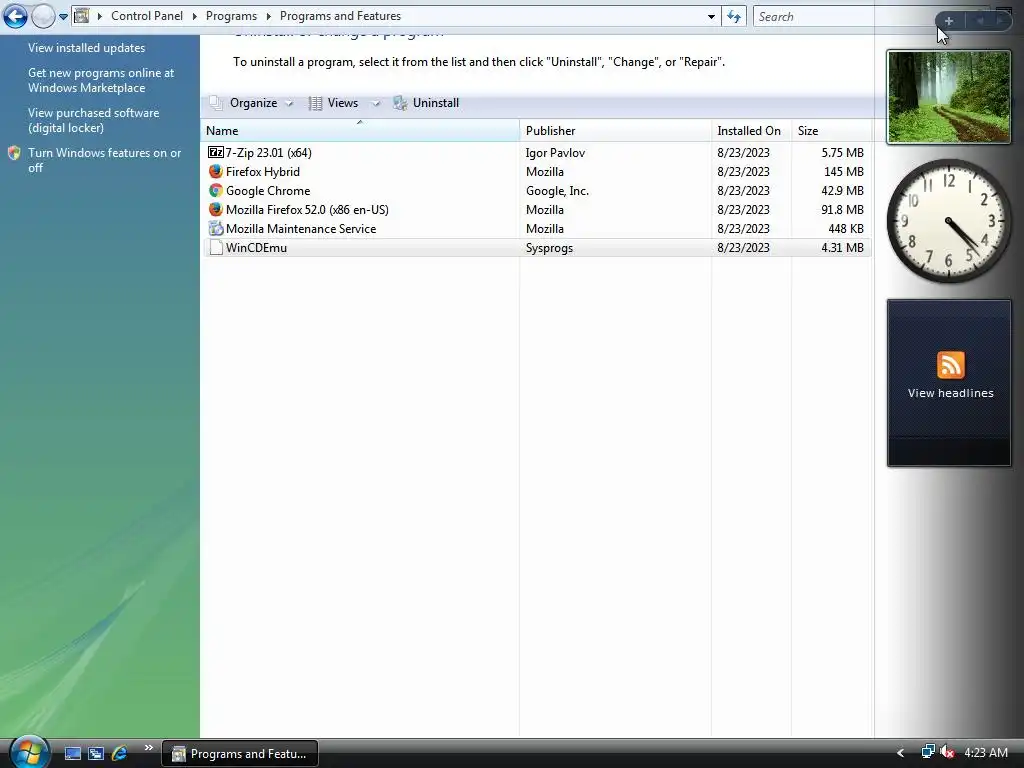This screenshot has height=768, width=1024.
Task: Select Control Panel in address breadcrumb
Action: [x=147, y=16]
